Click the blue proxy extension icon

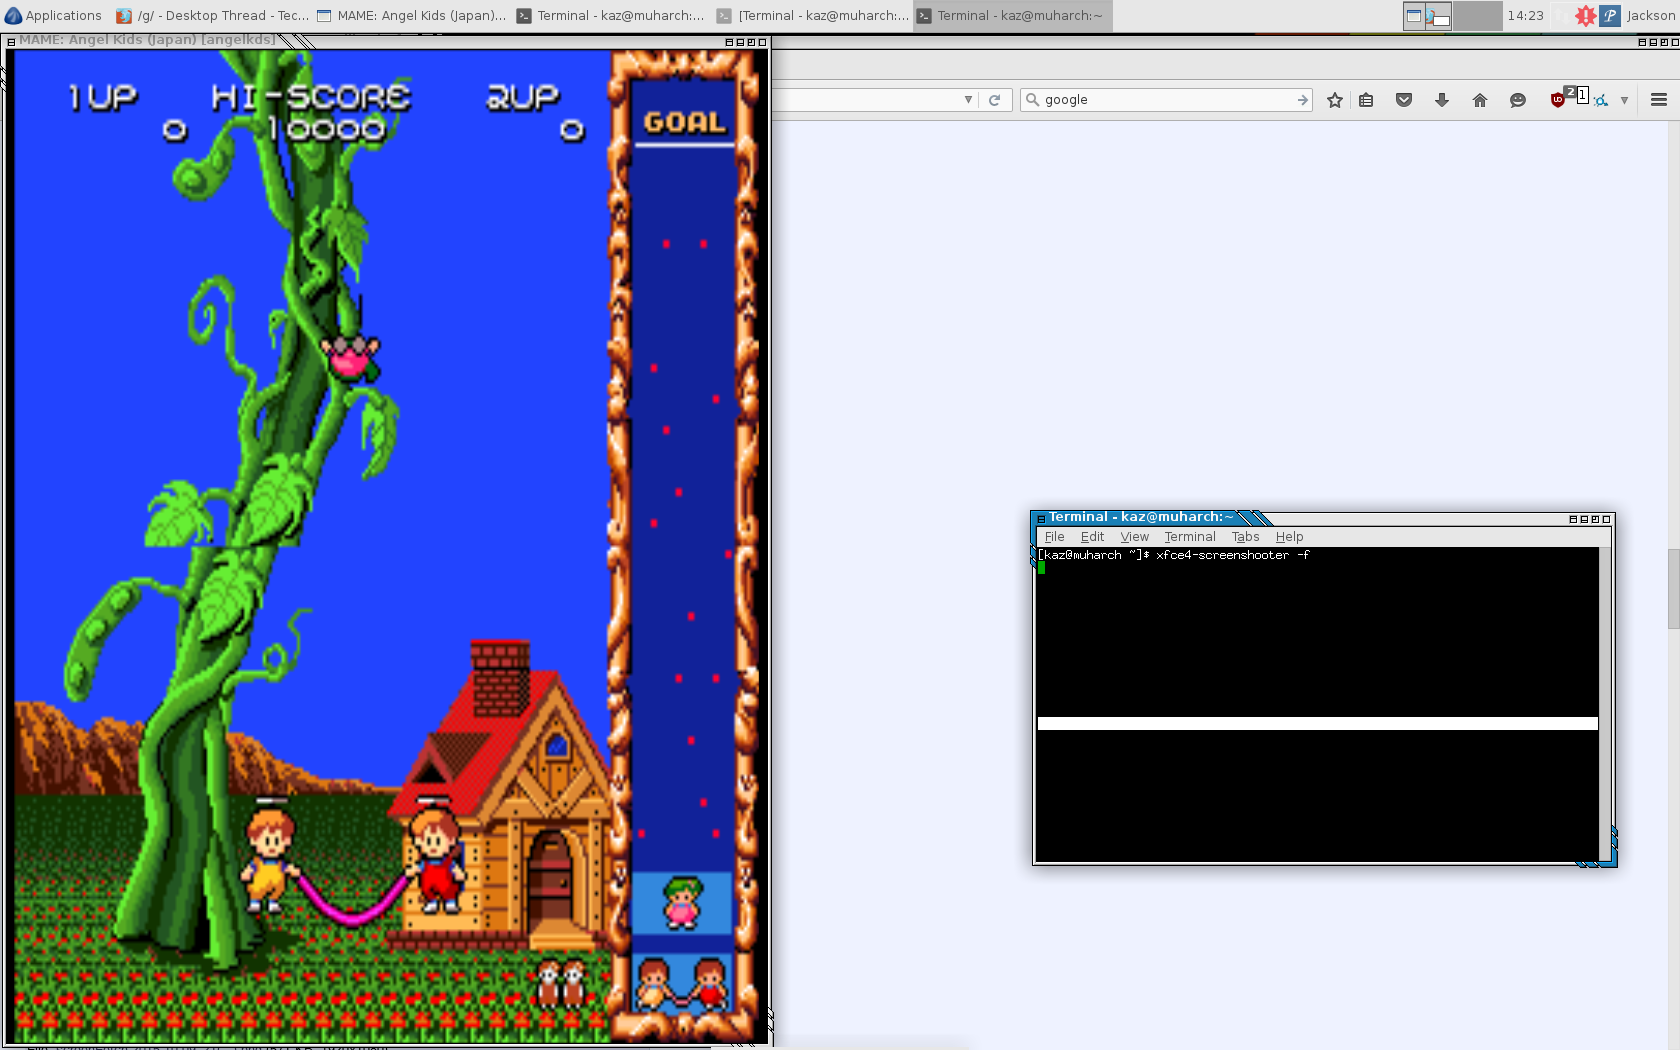coord(1601,100)
